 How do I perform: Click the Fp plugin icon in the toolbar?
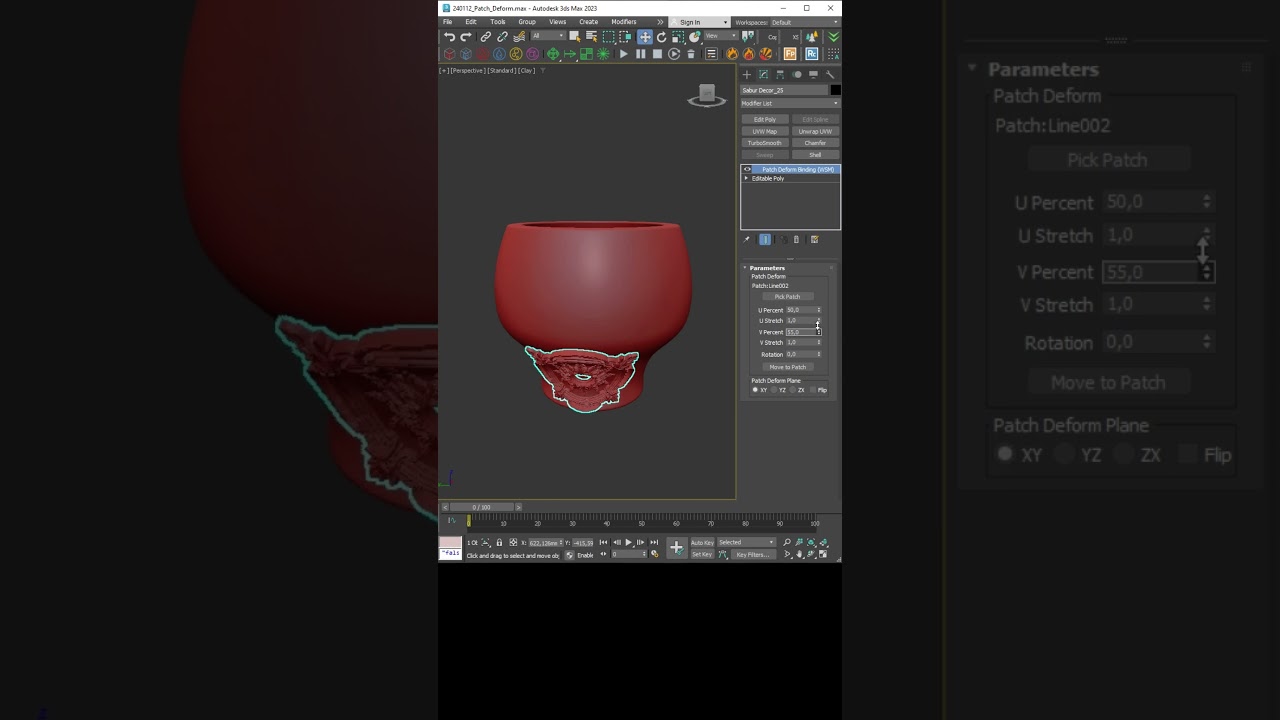pyautogui.click(x=790, y=54)
